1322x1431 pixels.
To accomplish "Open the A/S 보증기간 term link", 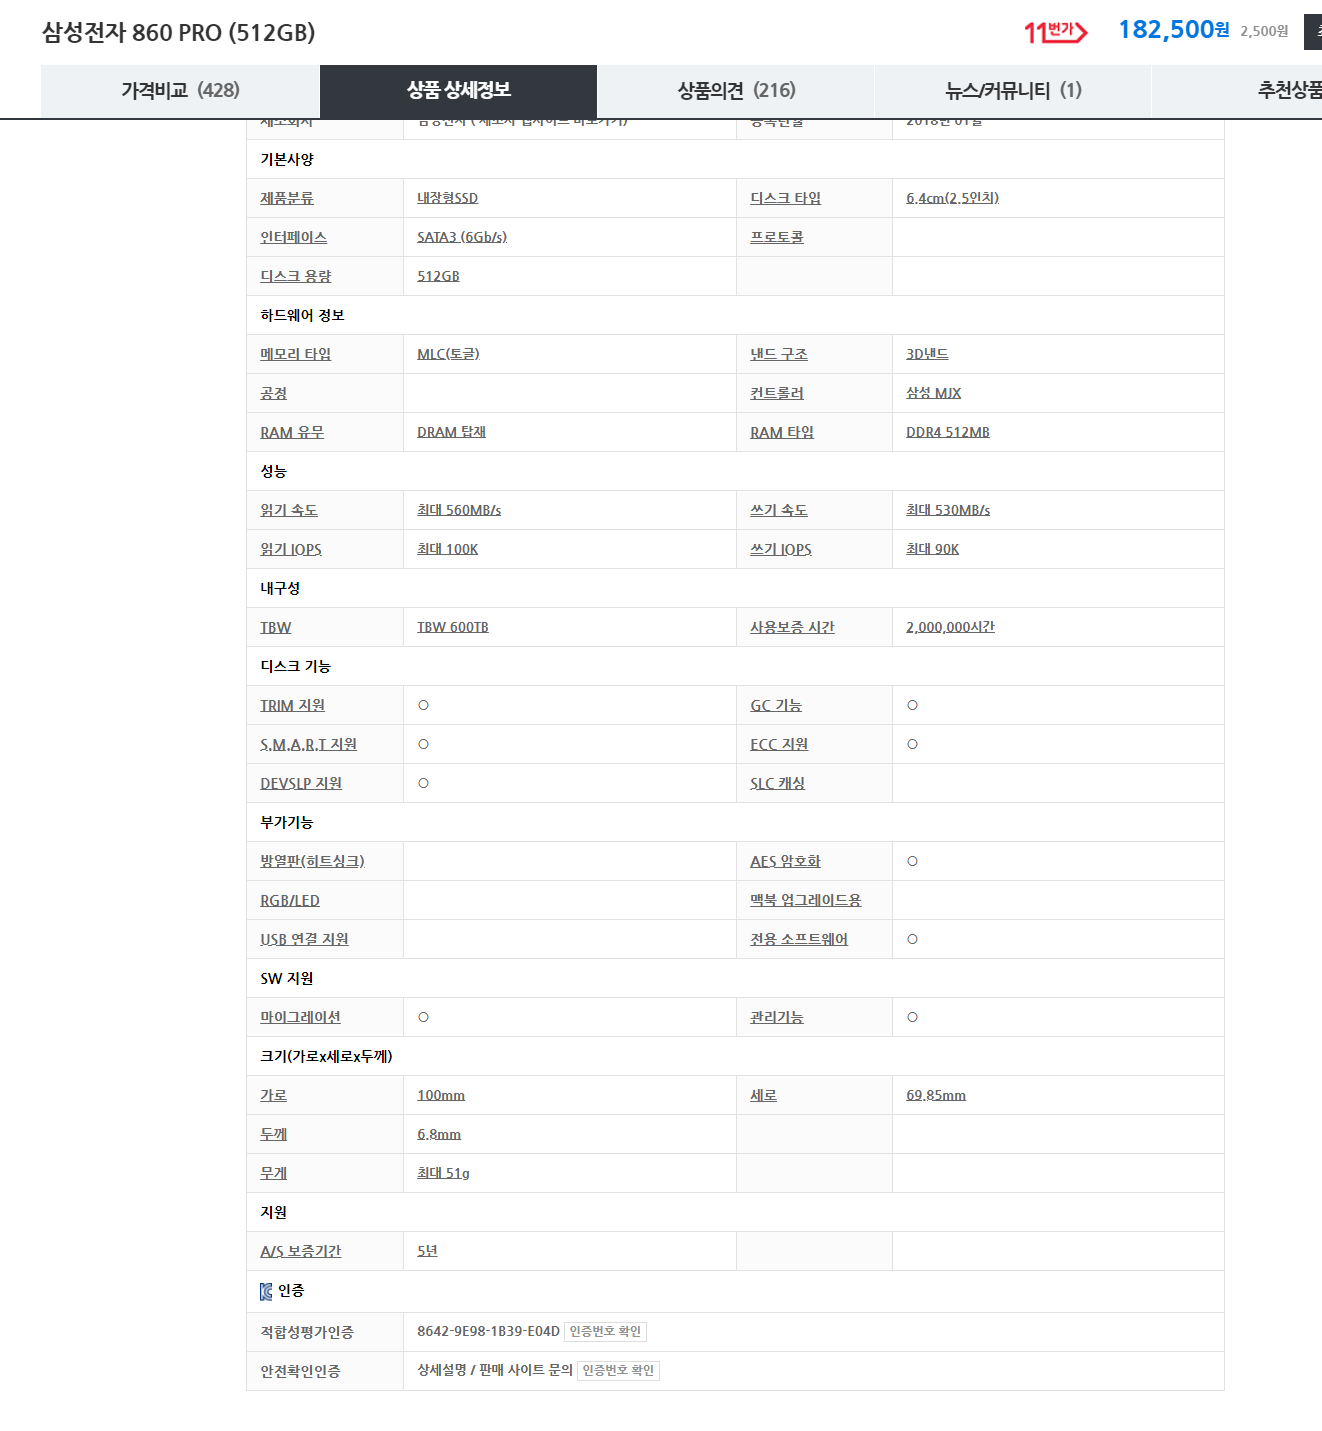I will coord(300,1251).
